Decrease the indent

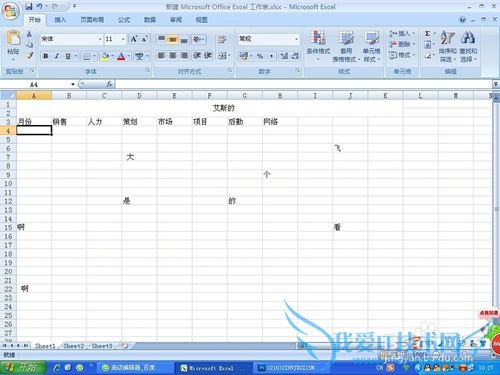197,55
